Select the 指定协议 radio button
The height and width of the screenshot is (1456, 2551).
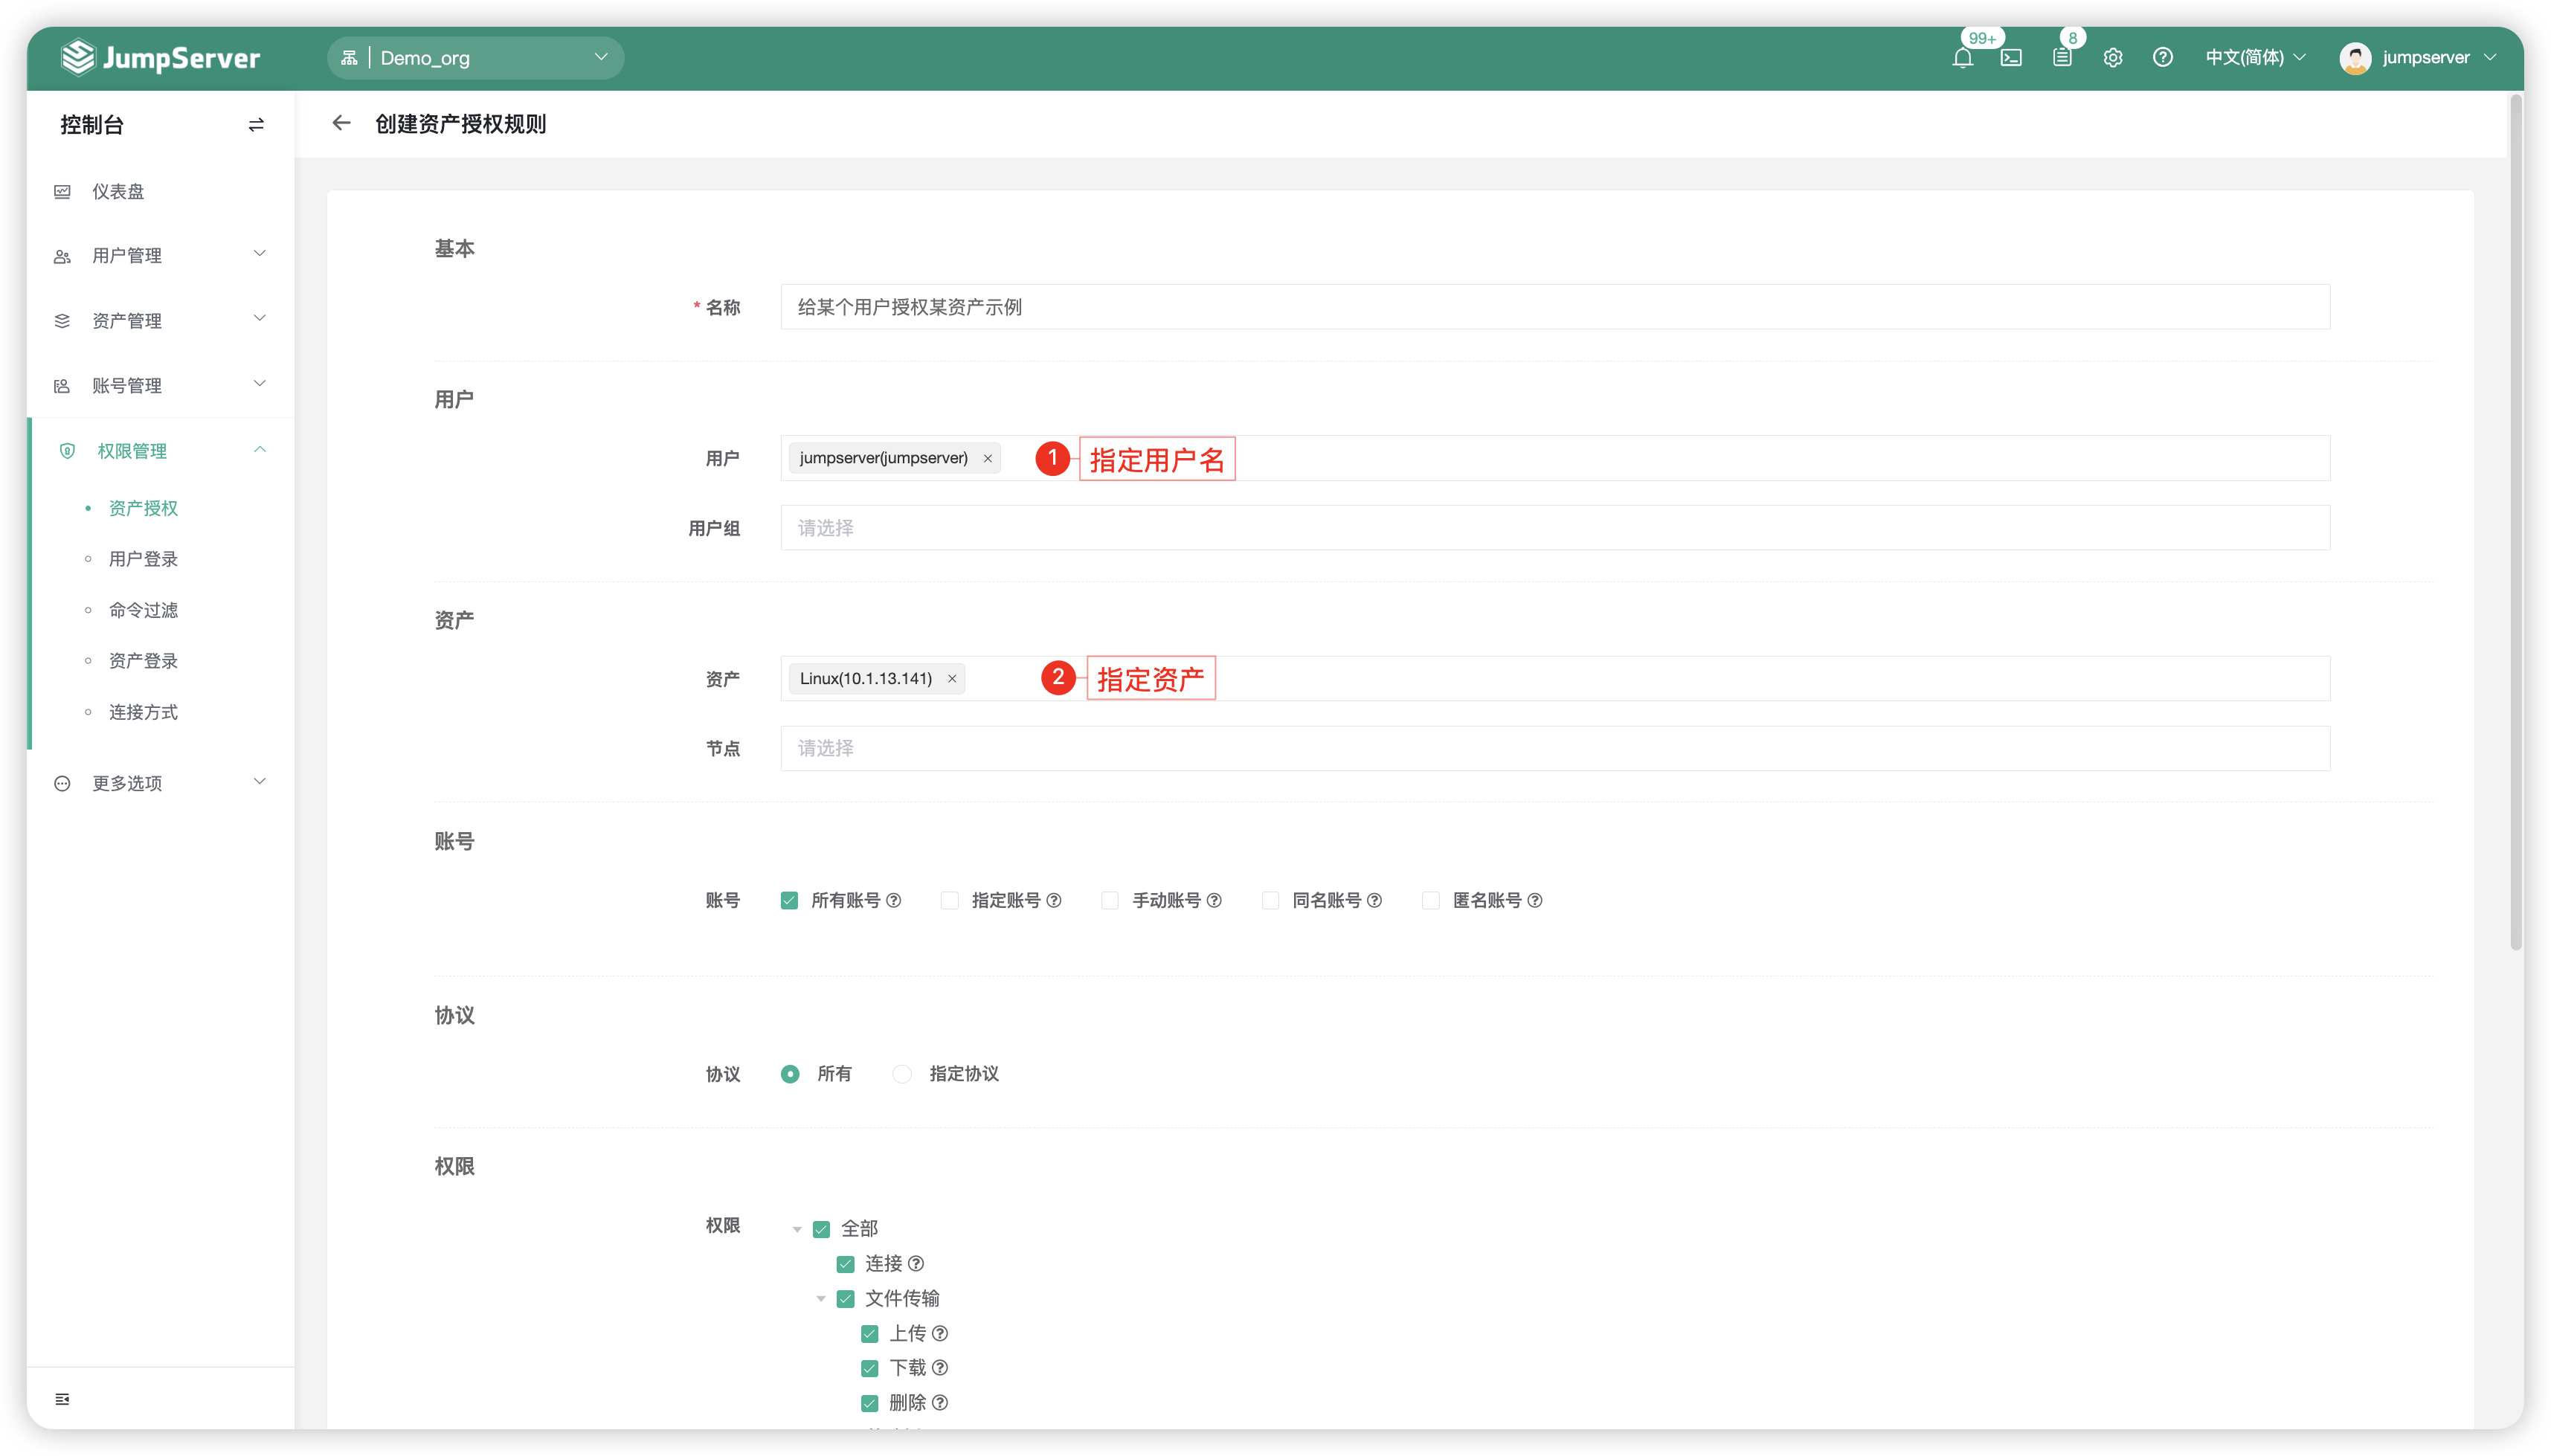click(x=902, y=1073)
